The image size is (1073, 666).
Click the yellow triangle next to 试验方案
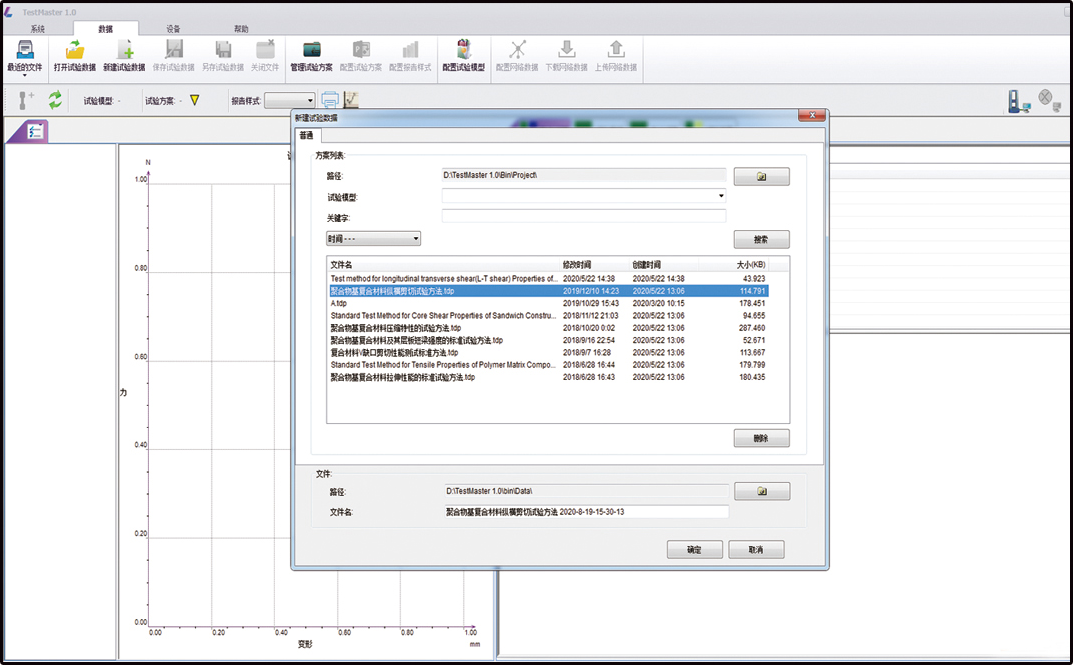[x=195, y=100]
